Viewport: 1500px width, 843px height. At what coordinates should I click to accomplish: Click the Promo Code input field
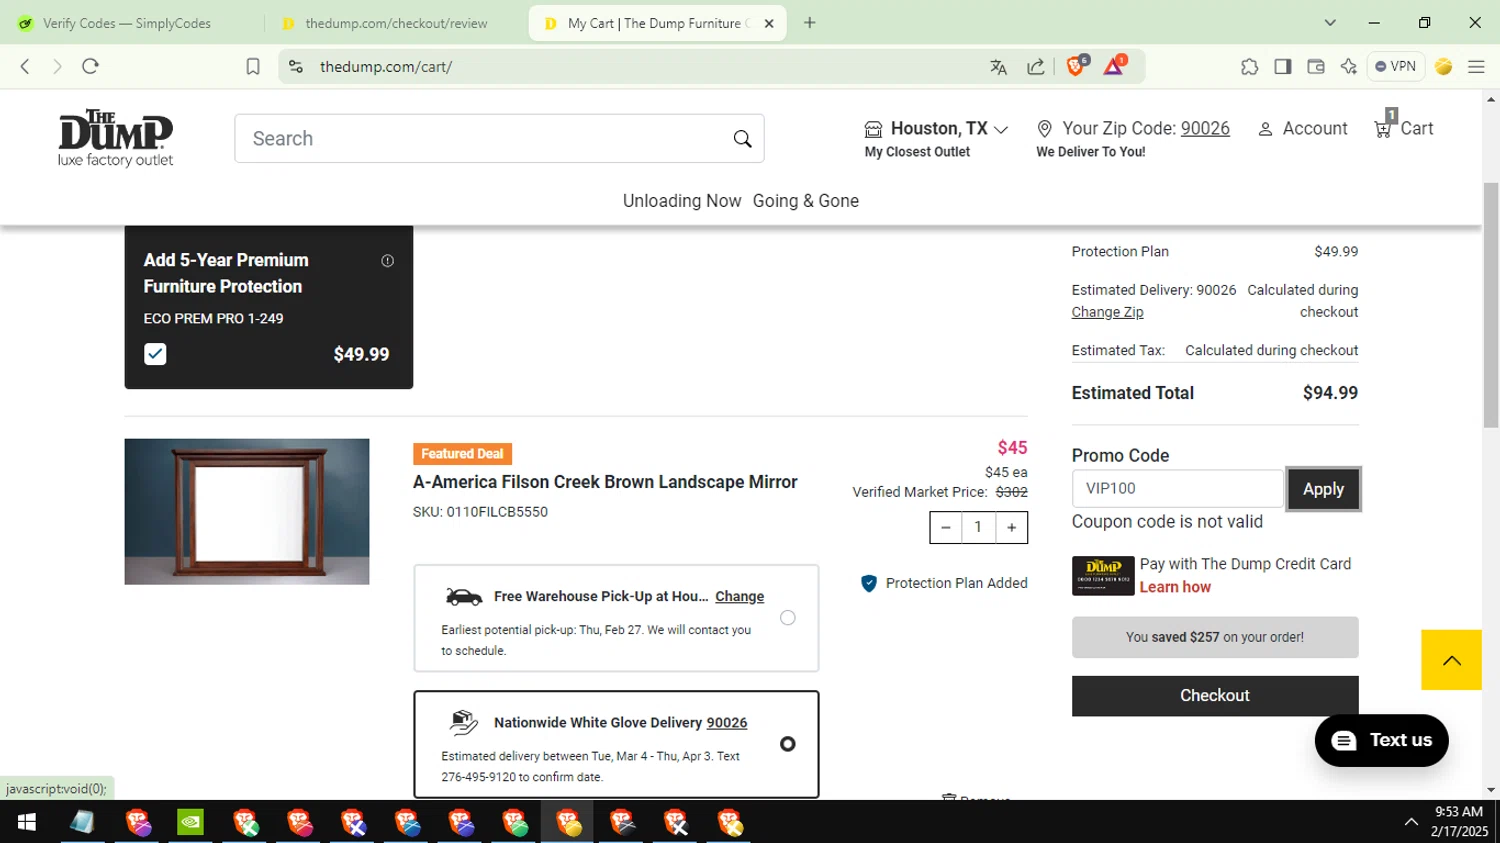coord(1178,489)
